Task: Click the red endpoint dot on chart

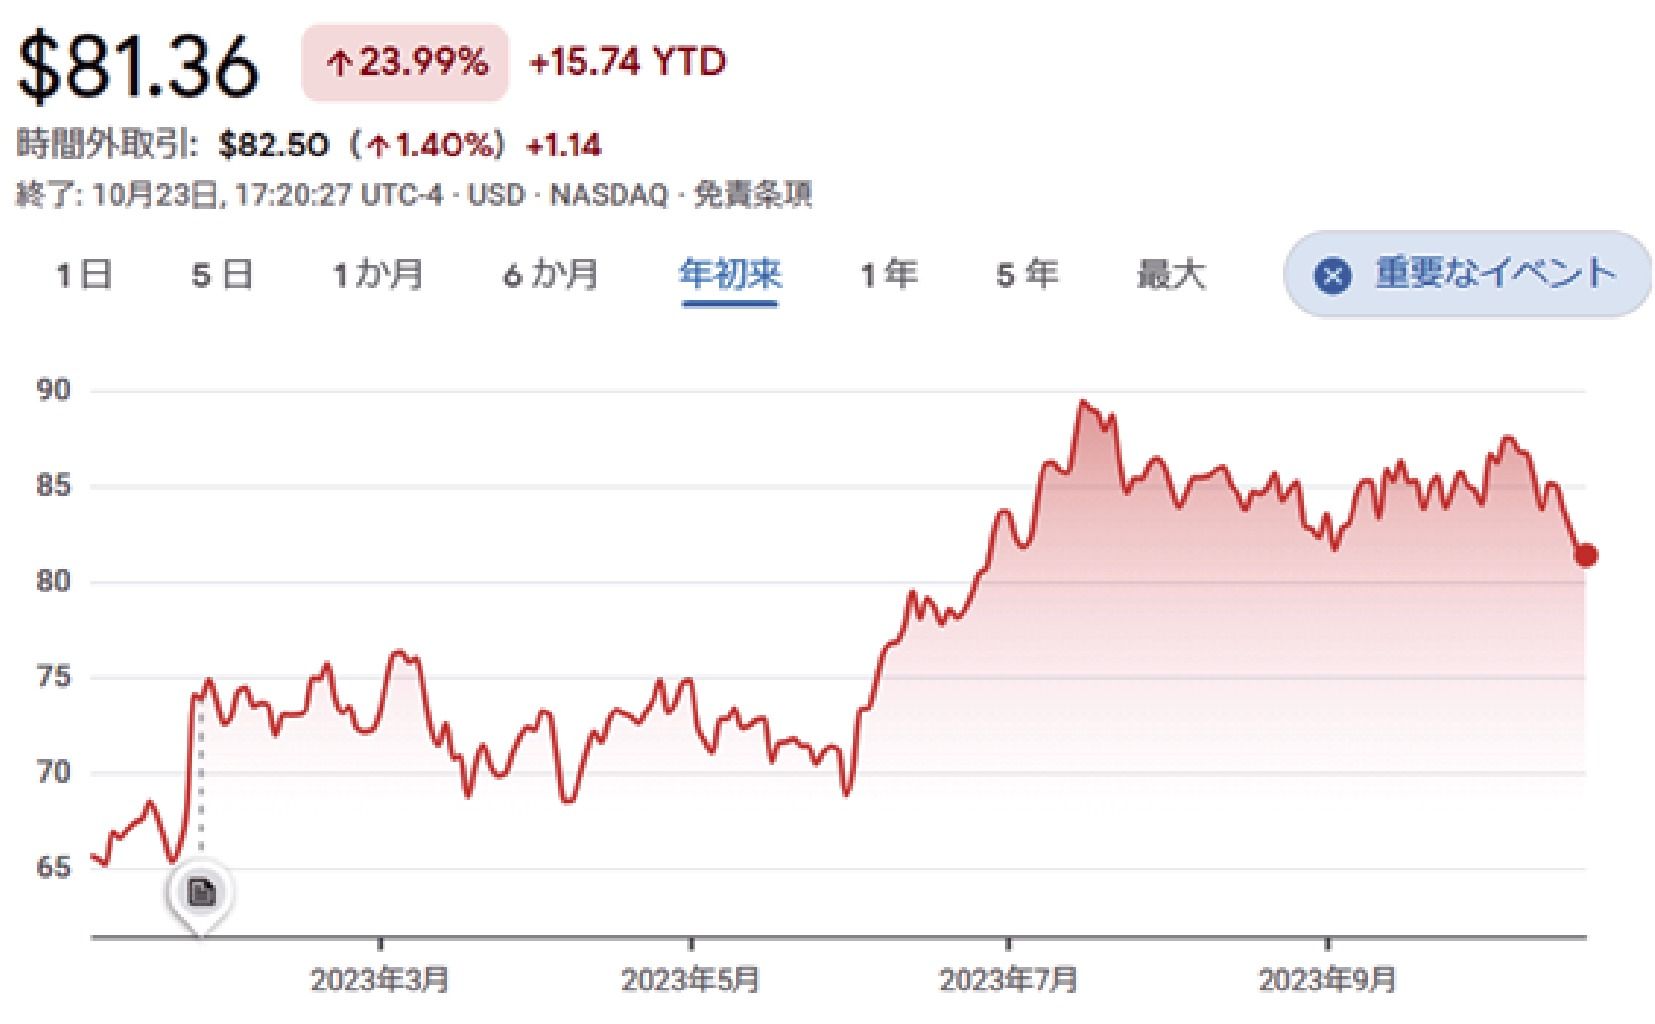Action: 1585,555
